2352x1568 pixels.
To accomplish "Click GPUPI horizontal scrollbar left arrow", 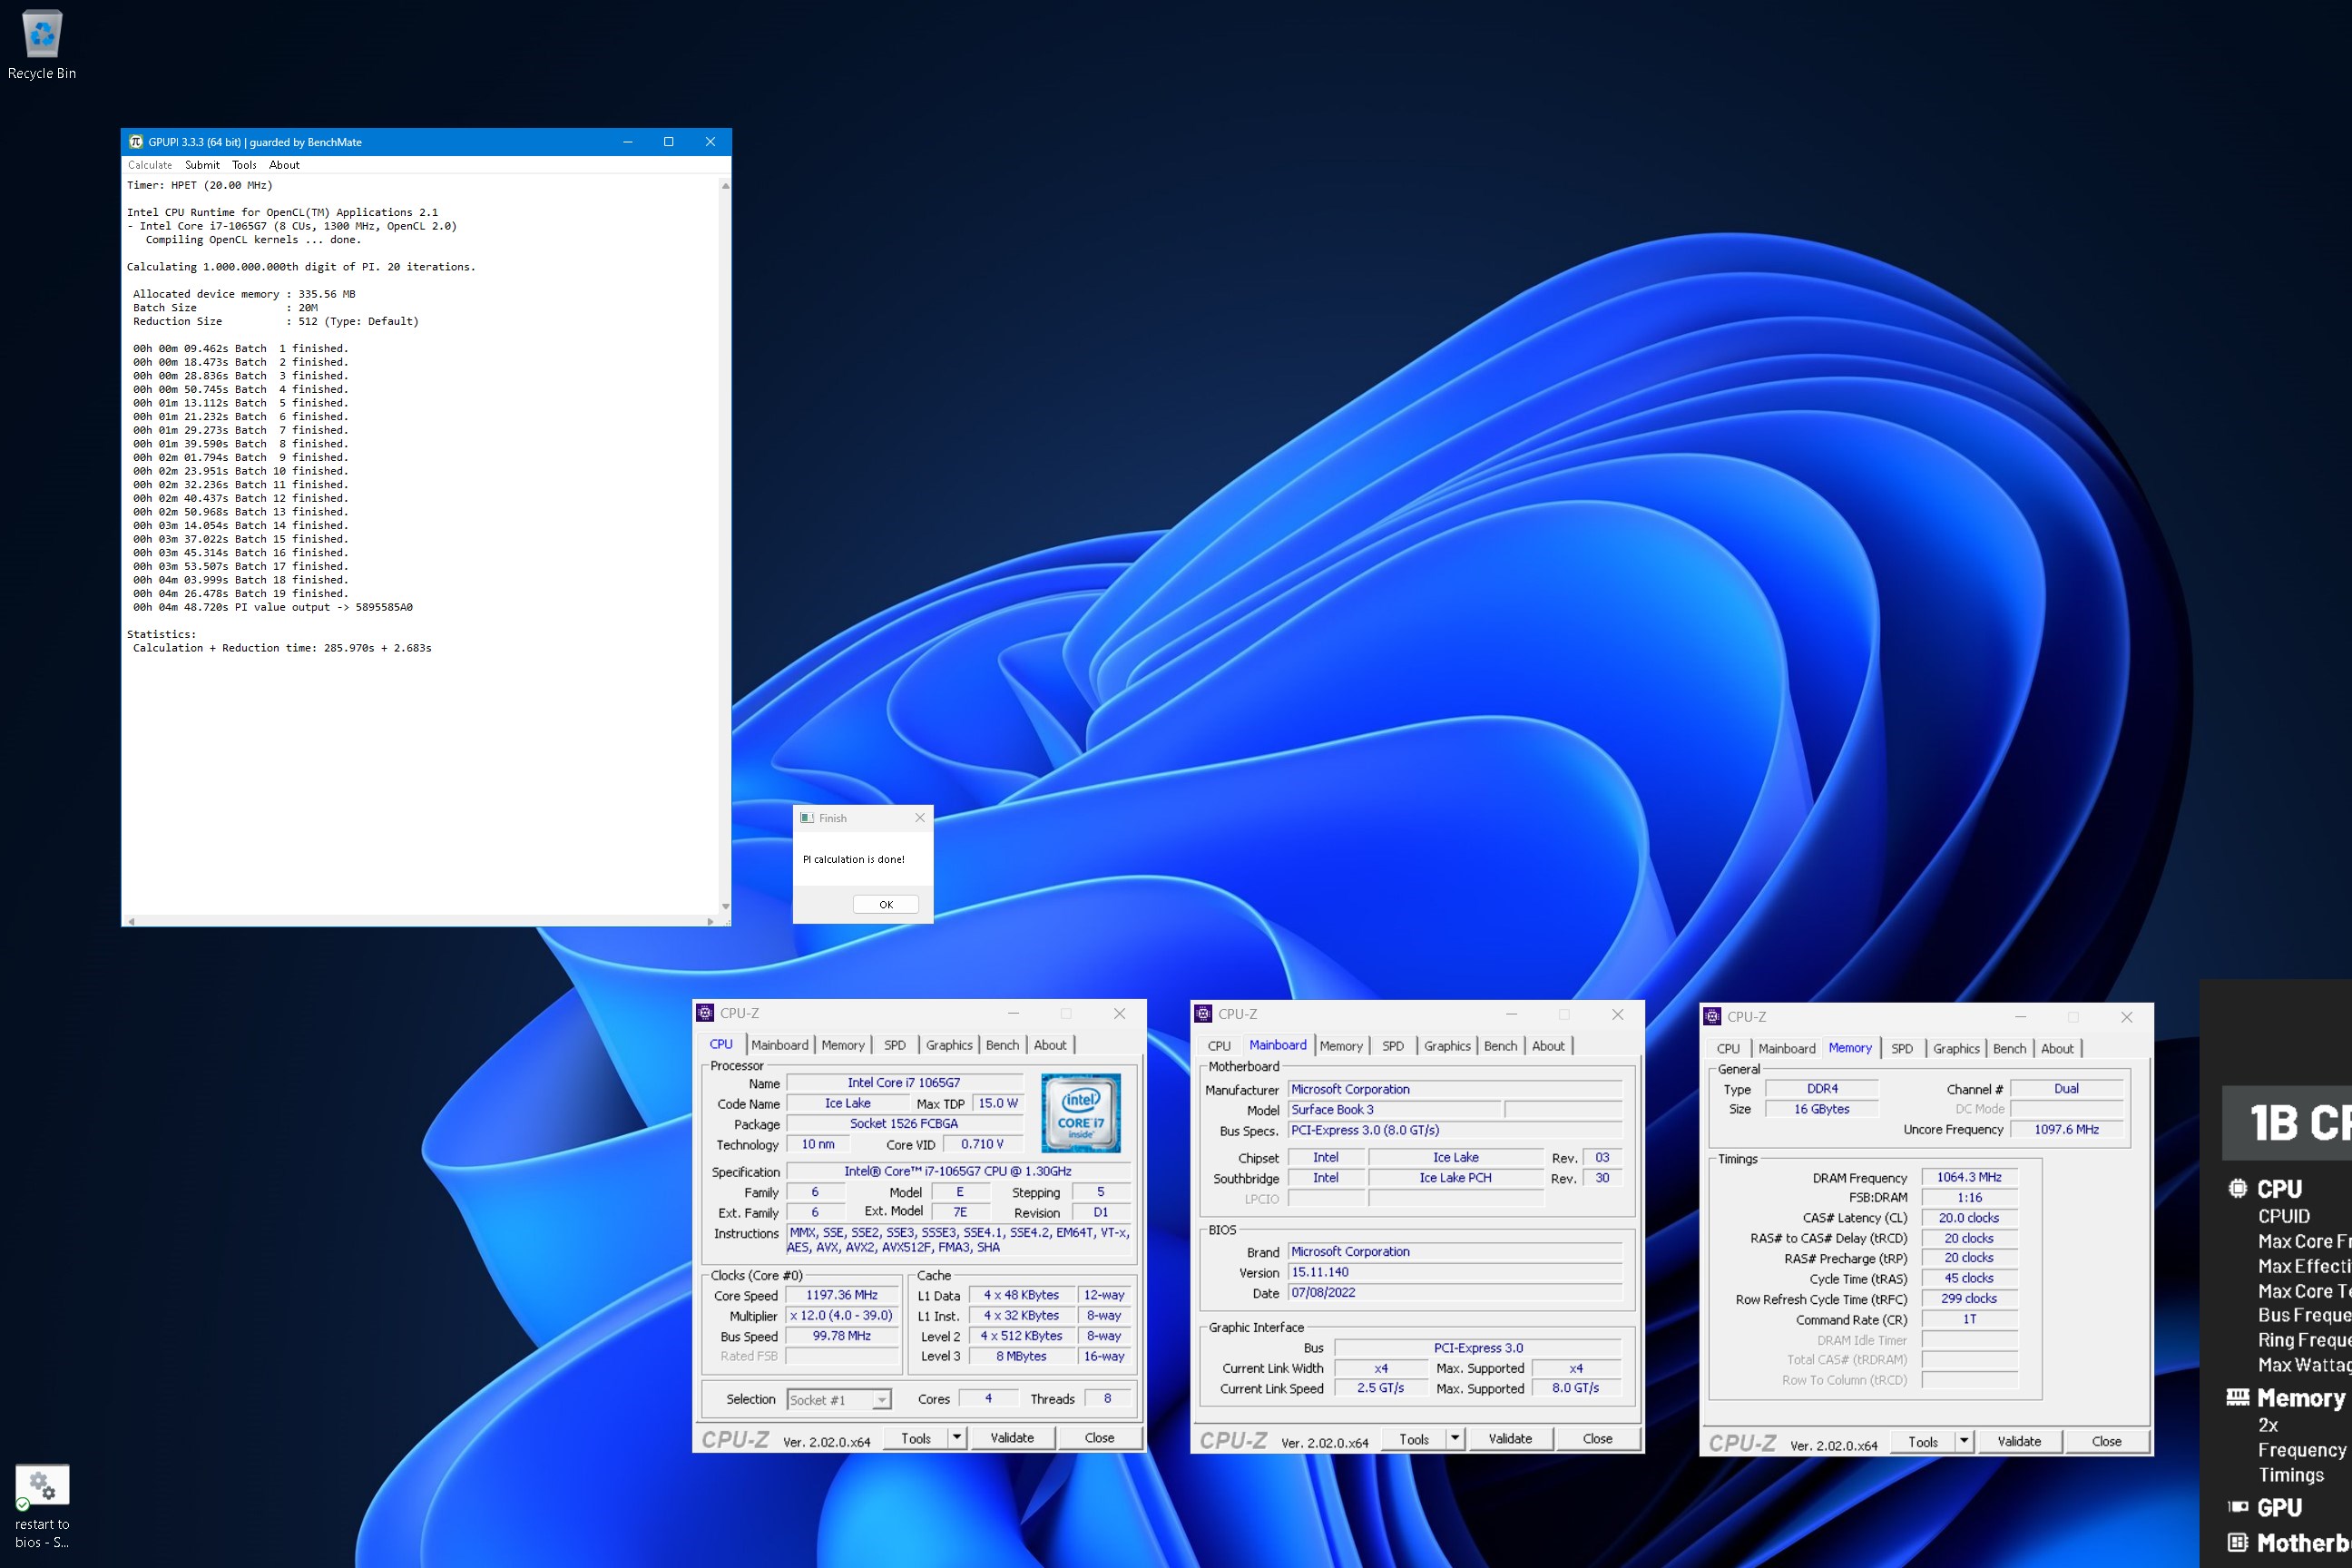I will [x=131, y=921].
